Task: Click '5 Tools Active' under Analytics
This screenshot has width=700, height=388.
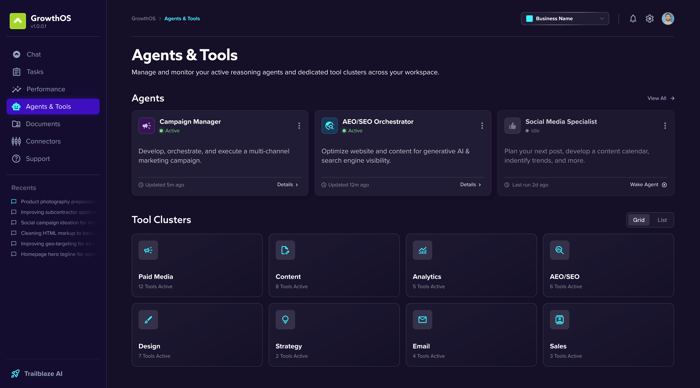Action: coord(429,287)
